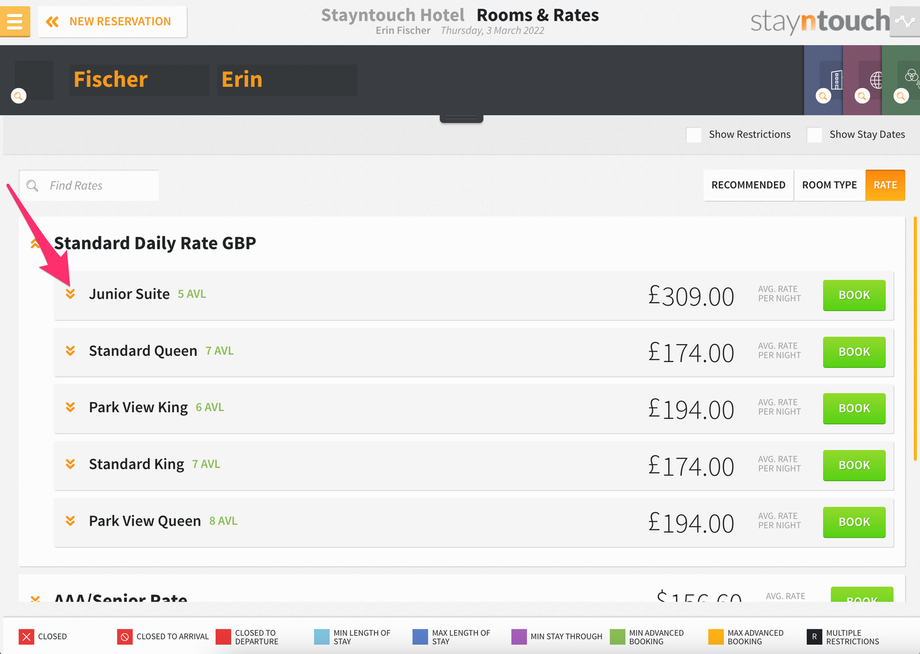Book the Junior Suite
This screenshot has width=920, height=654.
[x=854, y=295]
